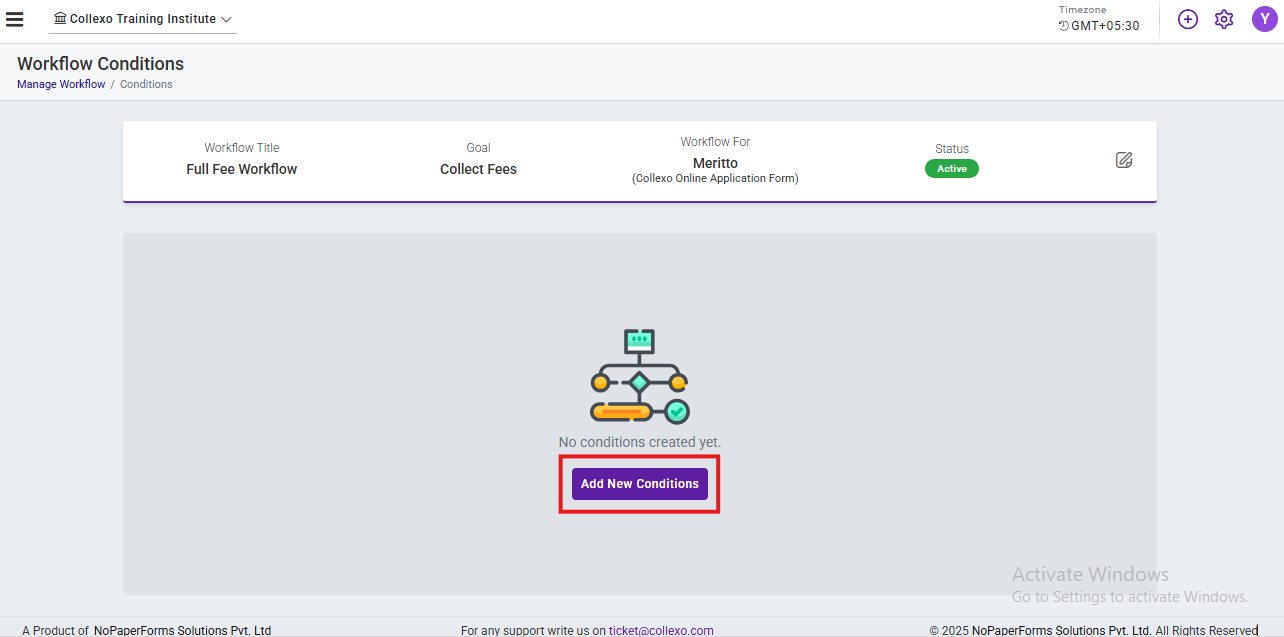The height and width of the screenshot is (637, 1284).
Task: Click the Full Fee Workflow title
Action: coord(242,169)
